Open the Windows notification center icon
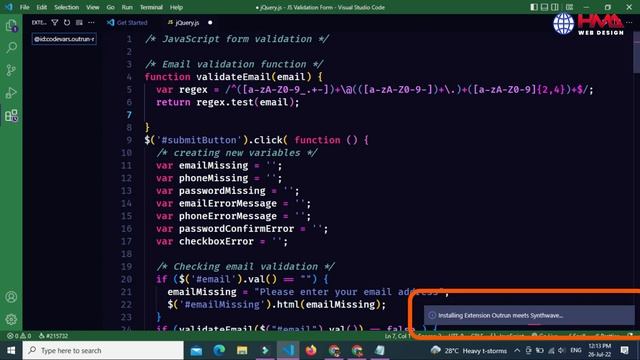640x360 pixels. click(624, 350)
